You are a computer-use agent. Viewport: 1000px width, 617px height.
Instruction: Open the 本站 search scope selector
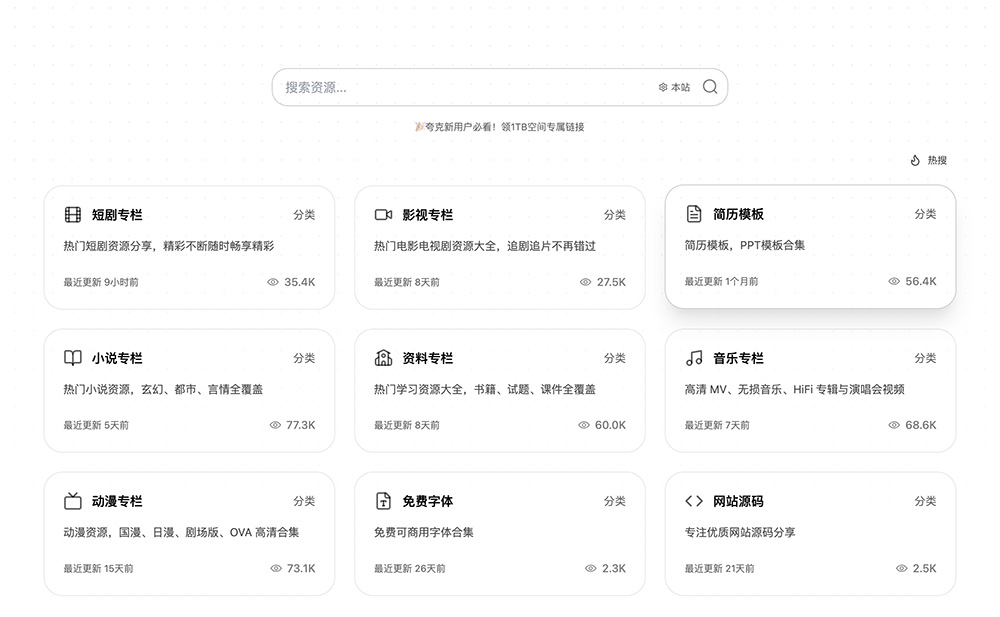[672, 87]
